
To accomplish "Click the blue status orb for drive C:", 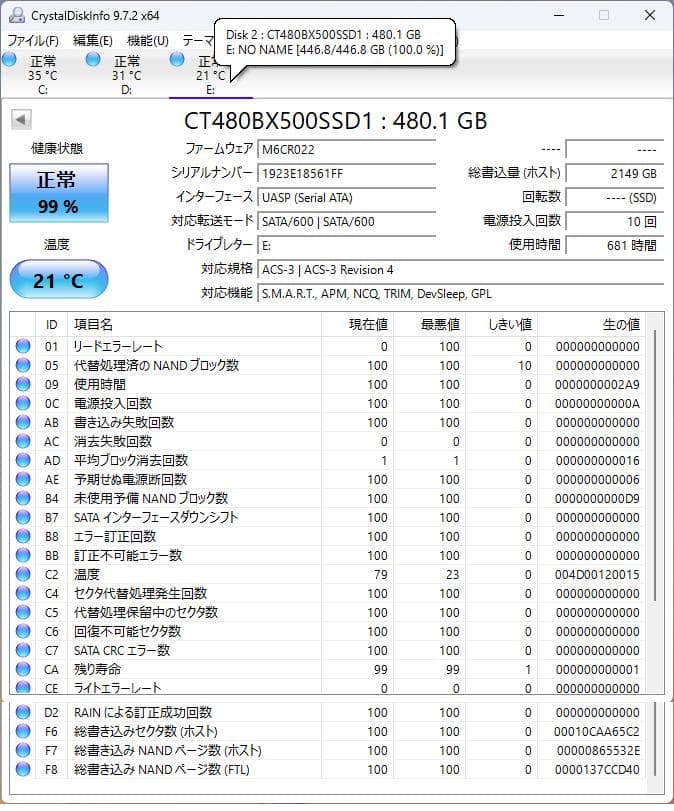I will [9, 59].
